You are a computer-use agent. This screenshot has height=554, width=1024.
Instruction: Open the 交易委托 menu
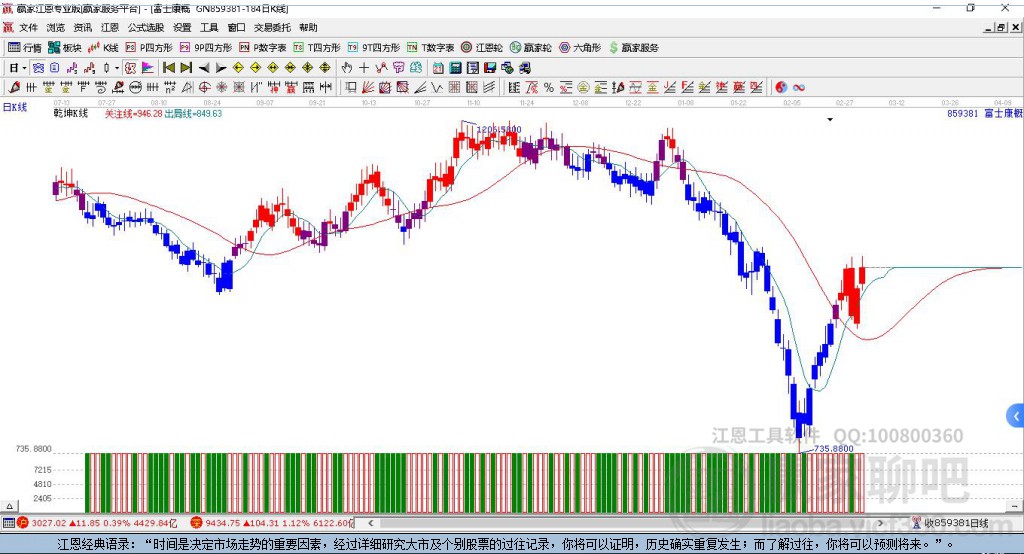pos(272,27)
